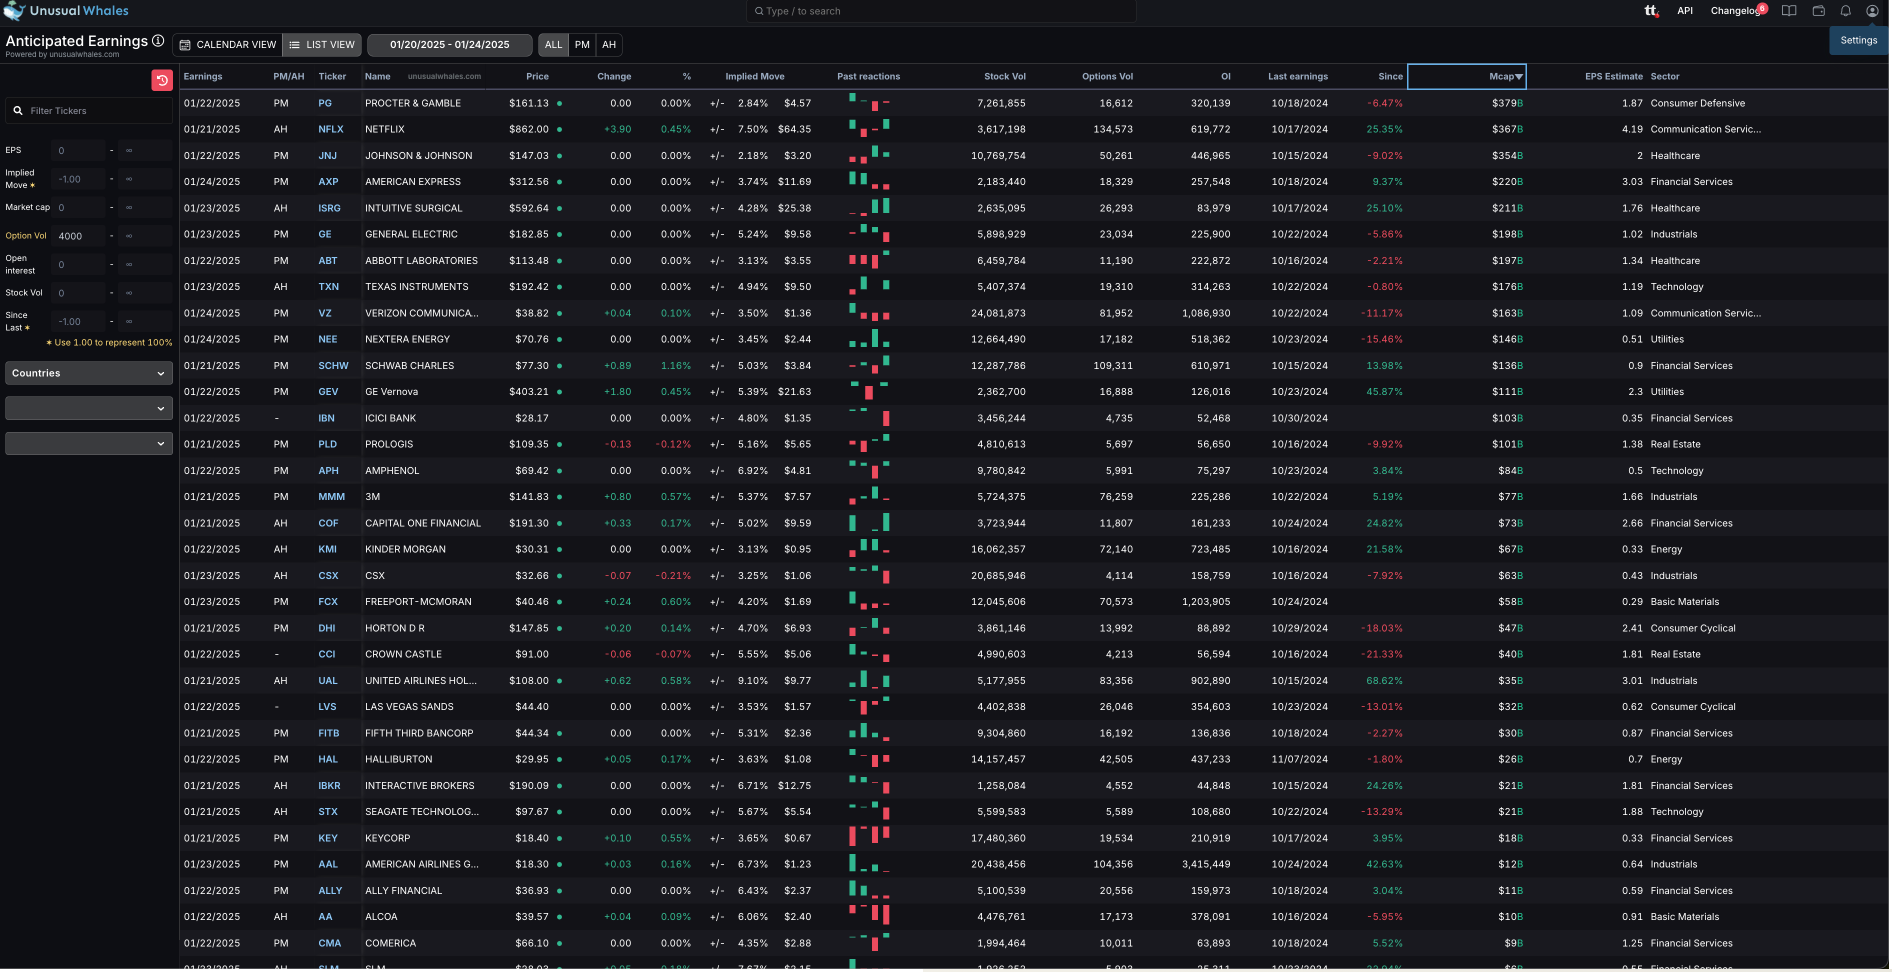Open the NFLX ticker link
The height and width of the screenshot is (972, 1892).
tap(331, 130)
